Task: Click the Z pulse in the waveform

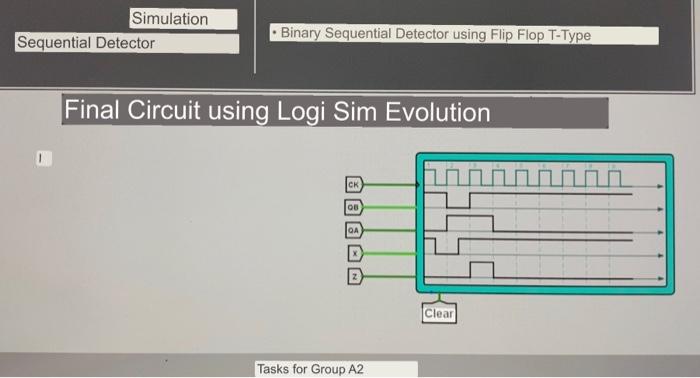Action: 482,270
